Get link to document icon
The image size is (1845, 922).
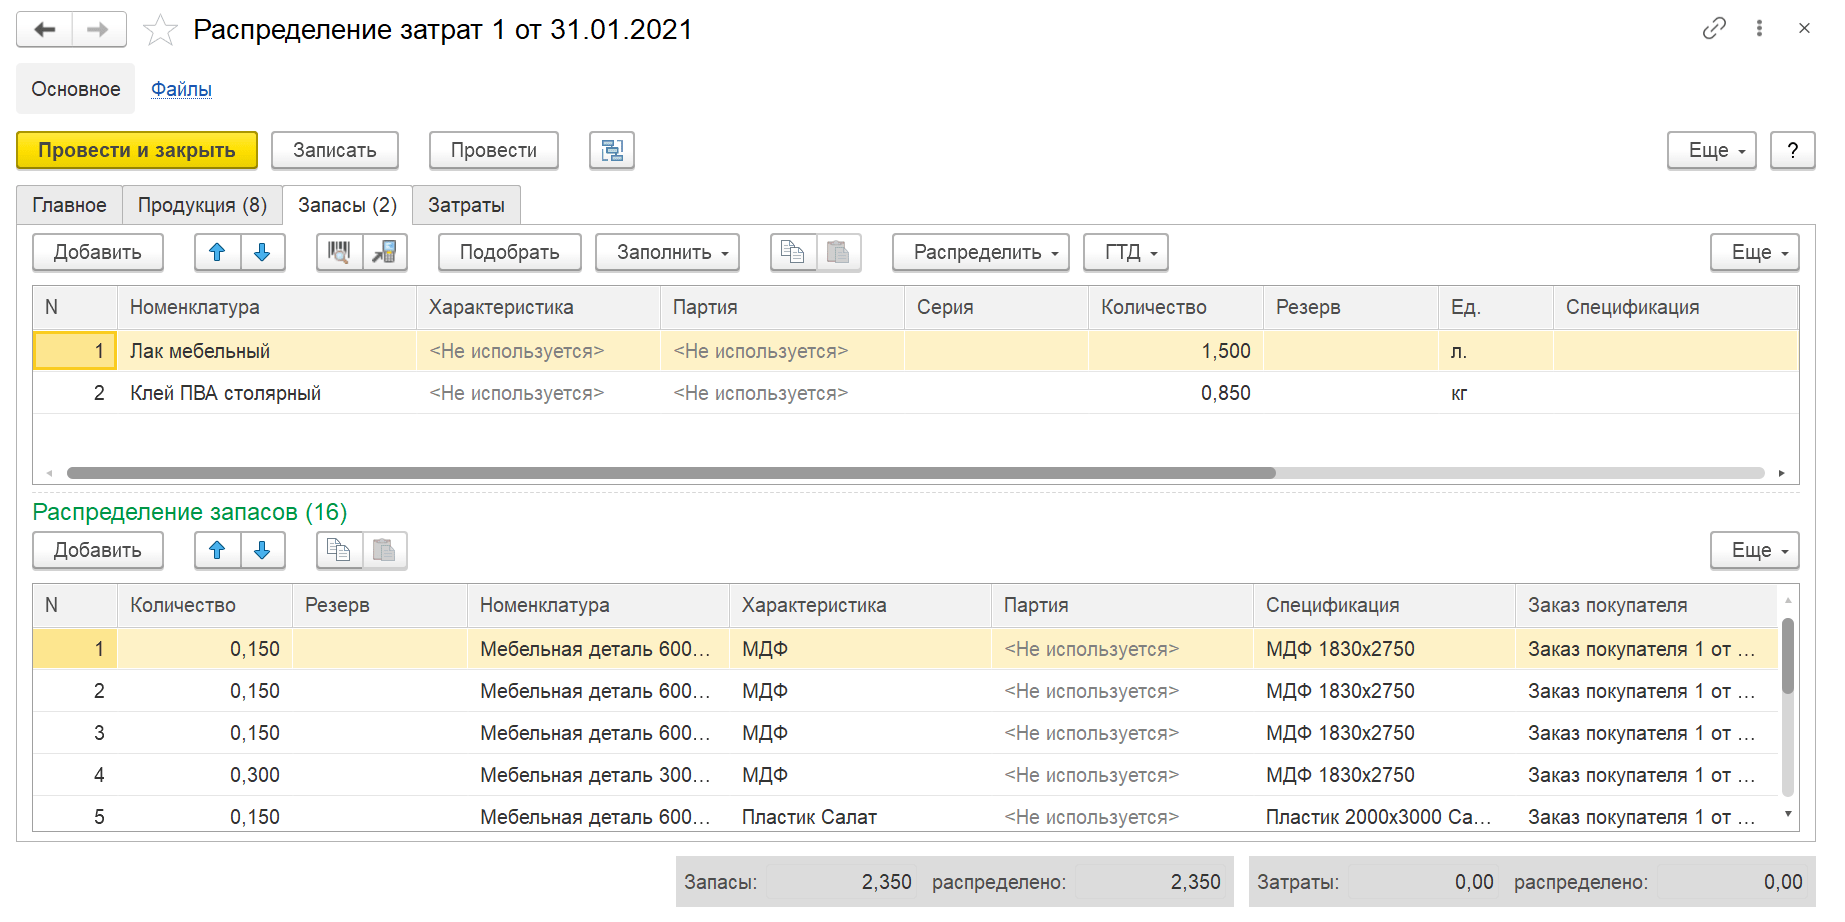(1714, 29)
